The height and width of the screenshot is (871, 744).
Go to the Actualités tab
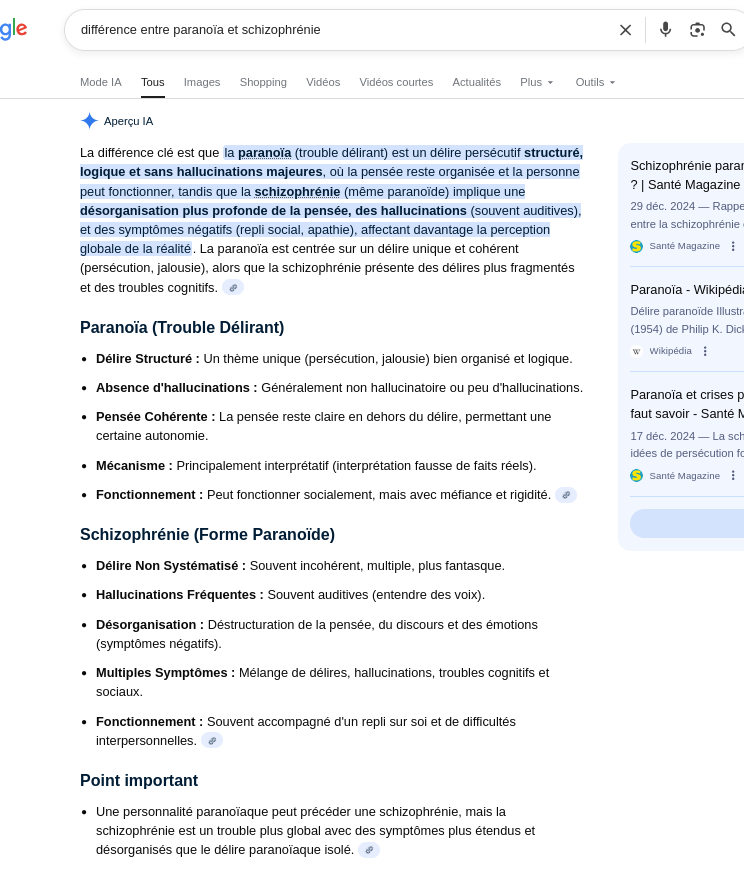point(476,82)
